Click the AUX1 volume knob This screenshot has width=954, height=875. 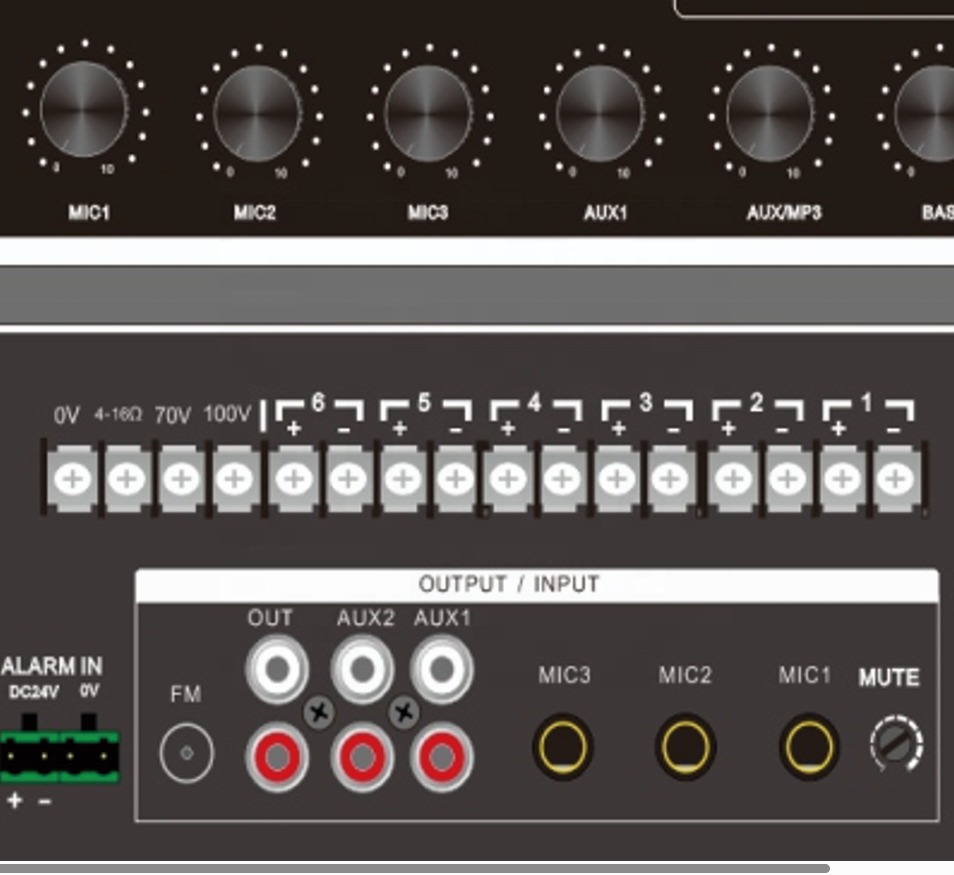click(600, 111)
